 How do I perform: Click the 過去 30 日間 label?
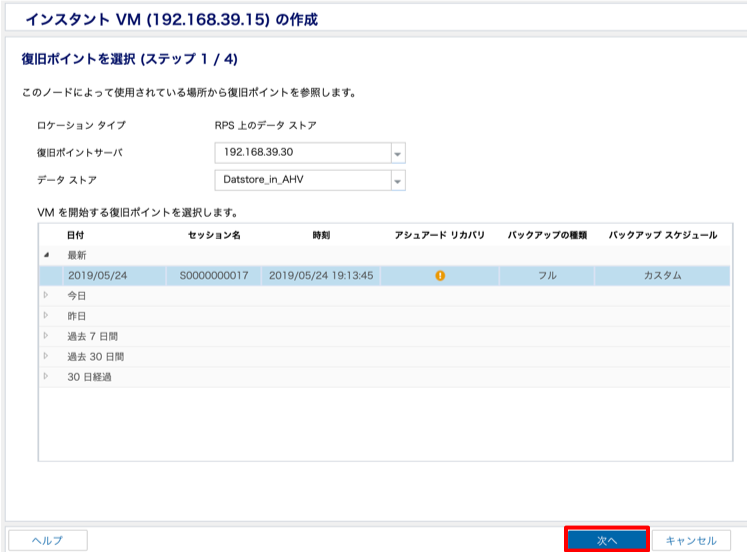click(x=96, y=357)
